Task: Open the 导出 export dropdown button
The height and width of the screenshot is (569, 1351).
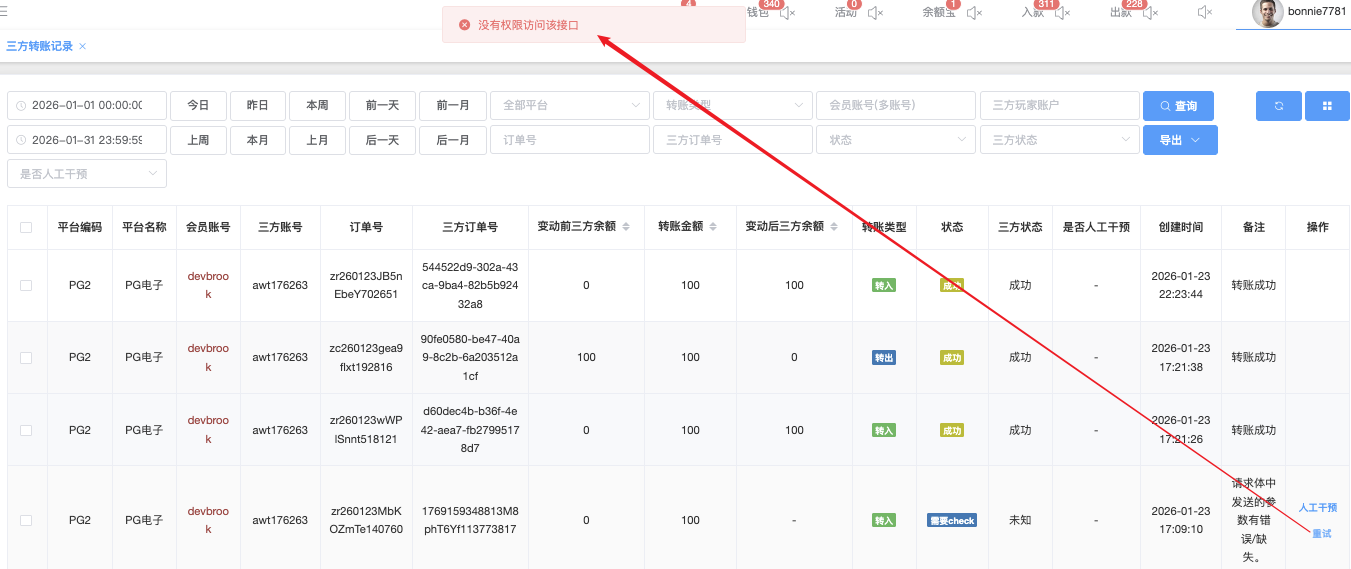Action: pos(1180,140)
